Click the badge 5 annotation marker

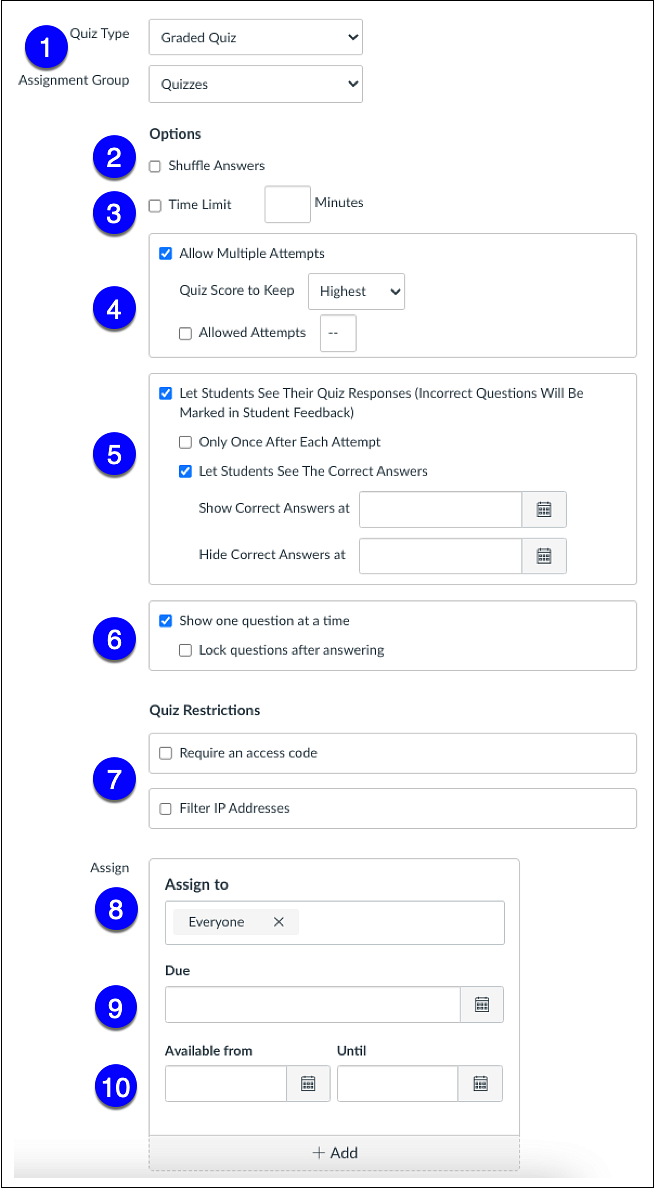(114, 455)
